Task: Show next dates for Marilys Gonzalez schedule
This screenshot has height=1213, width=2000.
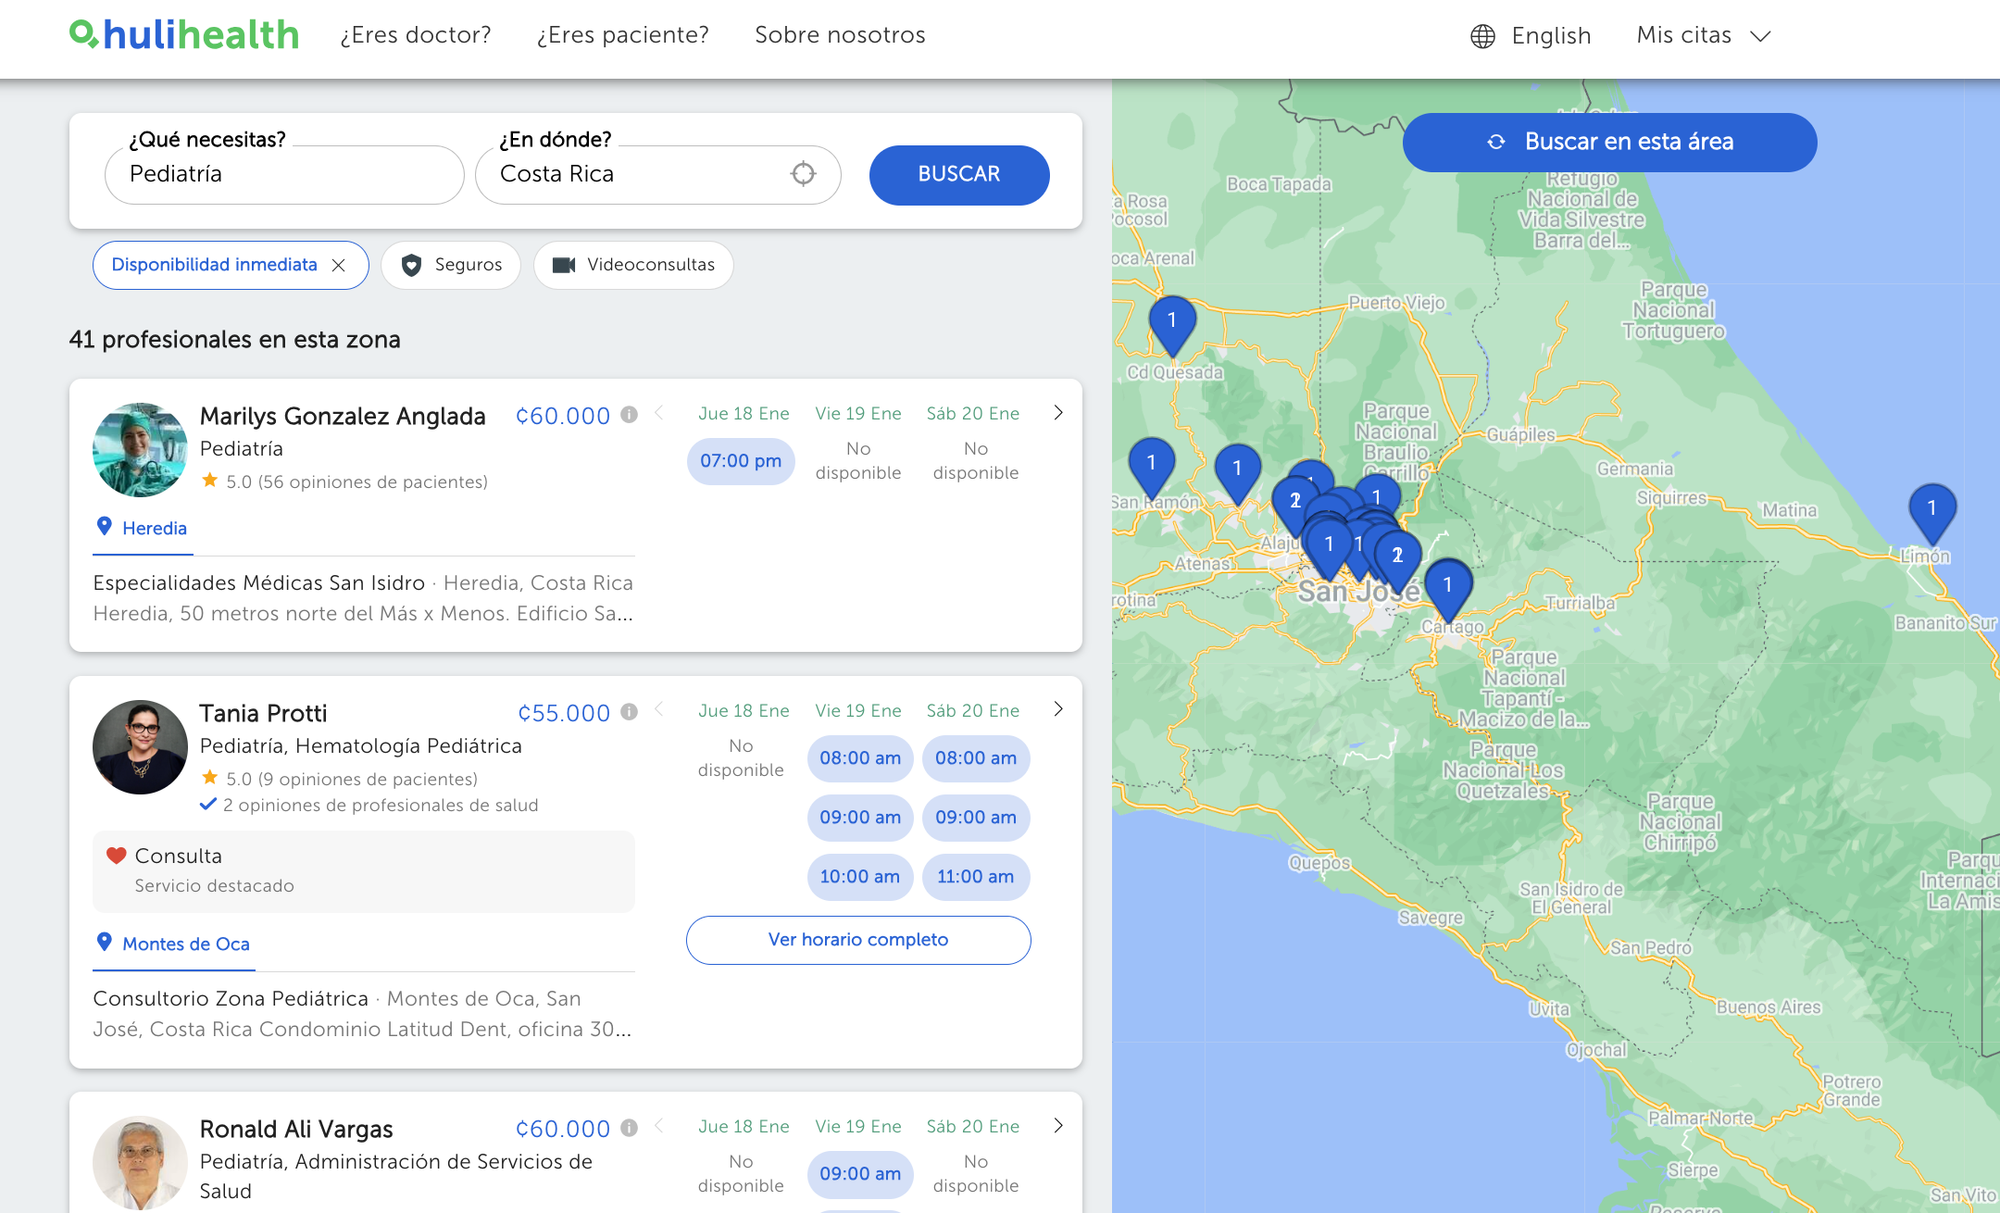Action: click(1058, 413)
